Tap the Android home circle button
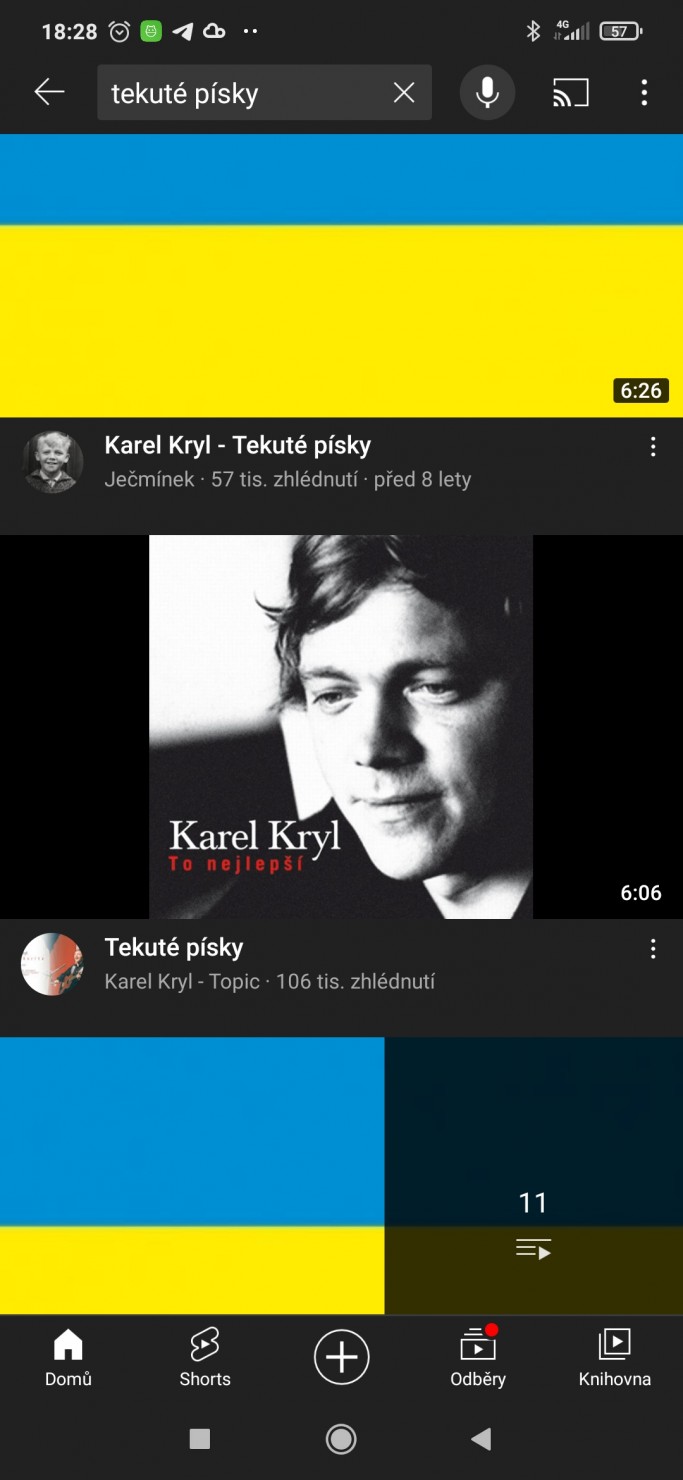The width and height of the screenshot is (683, 1480). click(x=341, y=1439)
